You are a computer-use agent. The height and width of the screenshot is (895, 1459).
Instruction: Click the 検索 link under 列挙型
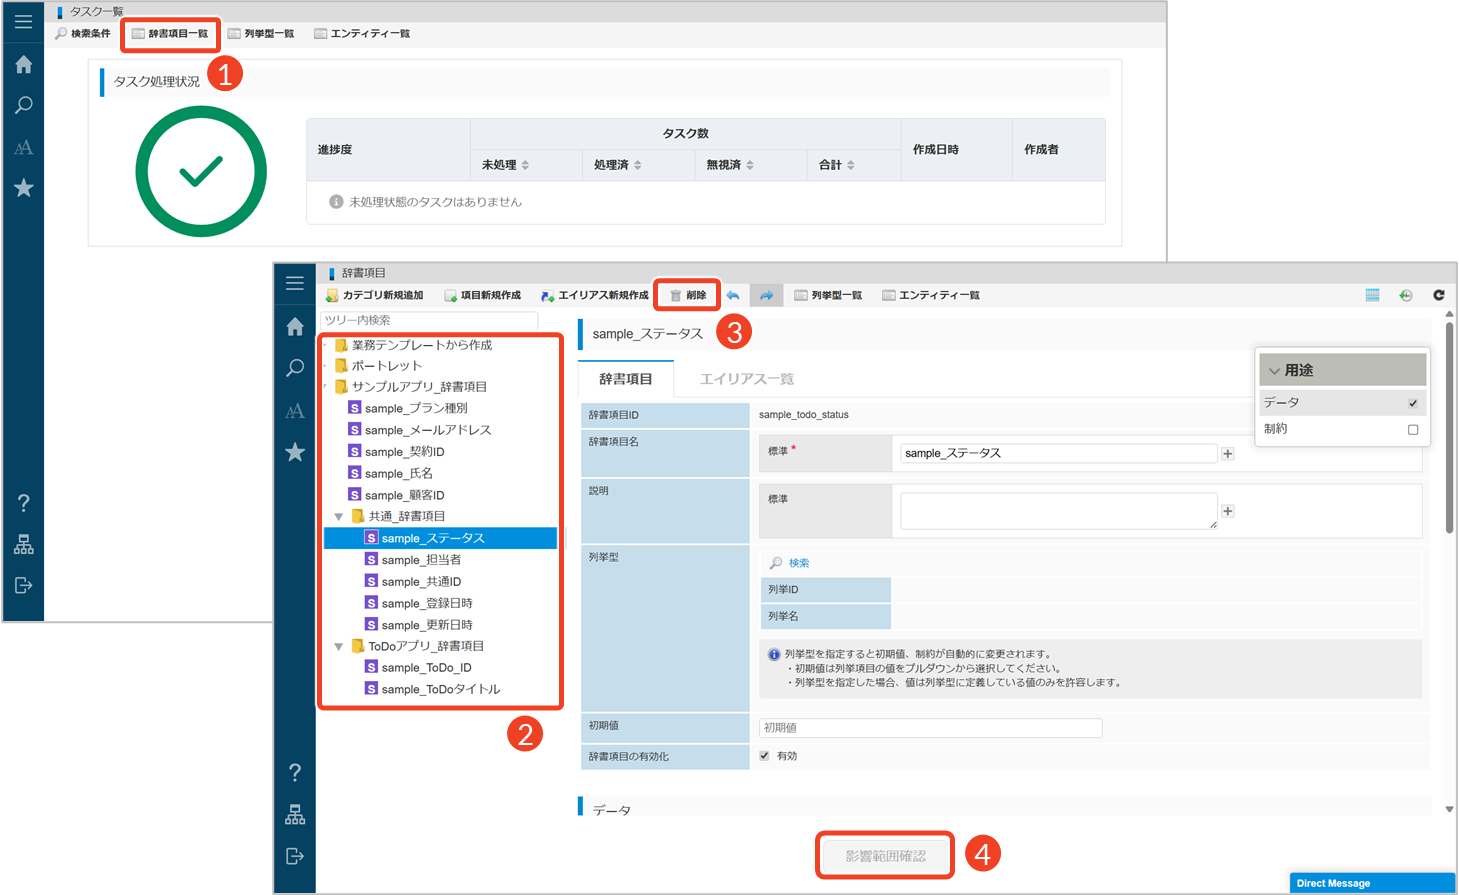(798, 563)
